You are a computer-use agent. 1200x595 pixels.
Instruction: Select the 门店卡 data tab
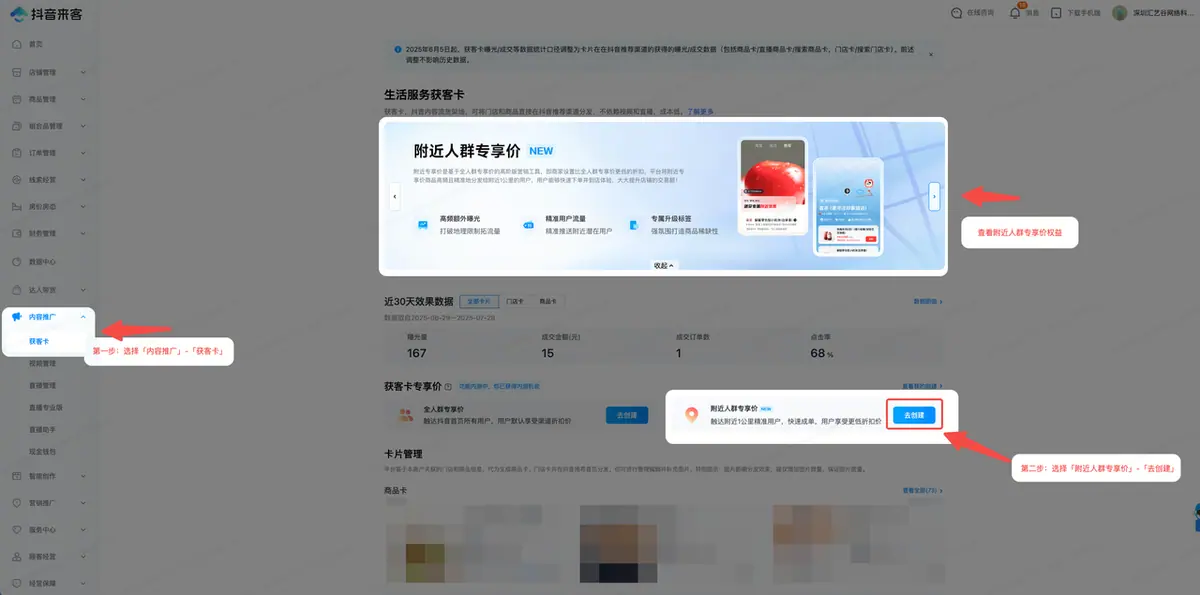click(x=515, y=301)
